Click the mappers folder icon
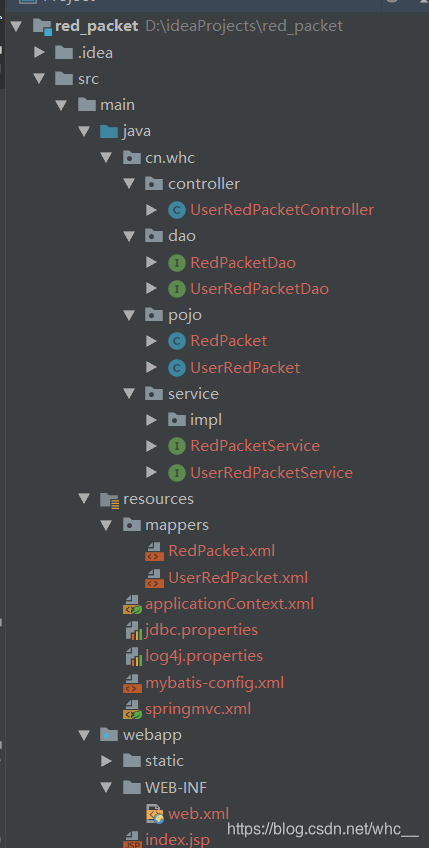429x848 pixels. (132, 525)
